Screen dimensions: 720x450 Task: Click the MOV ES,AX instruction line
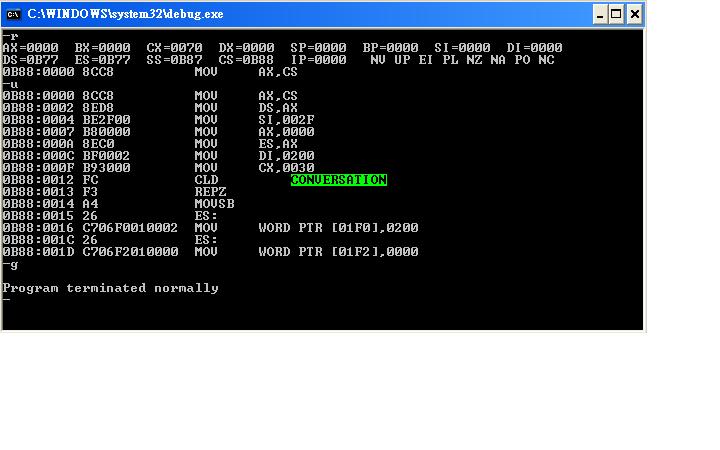click(150, 144)
